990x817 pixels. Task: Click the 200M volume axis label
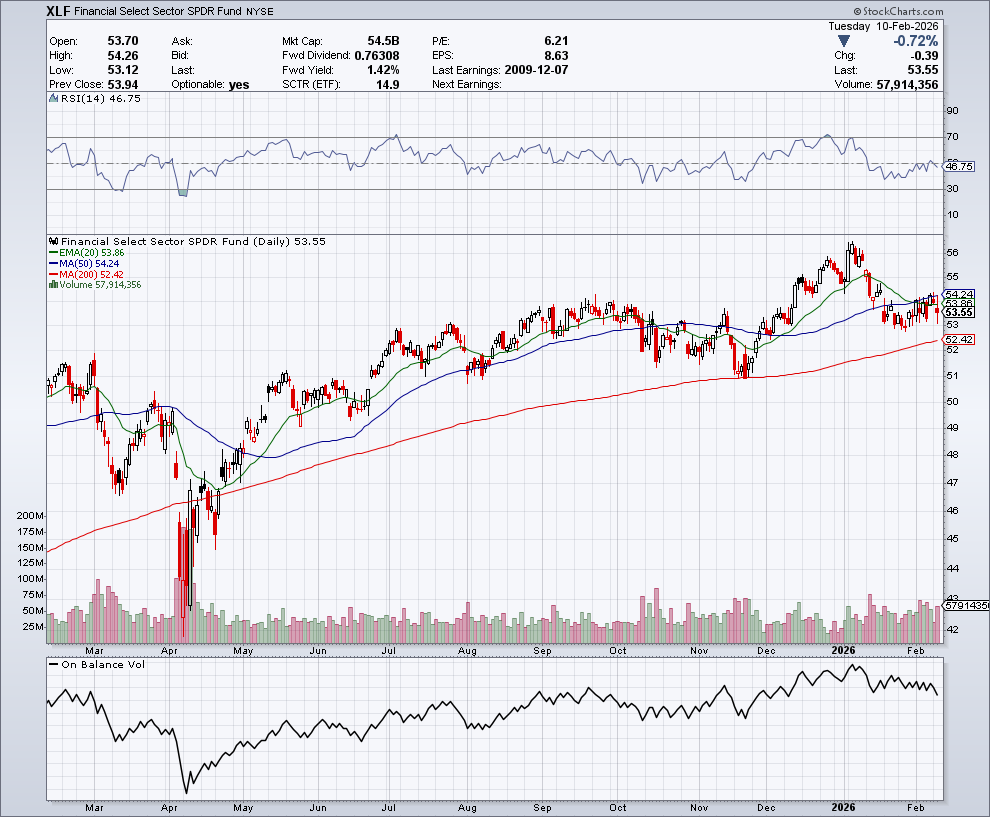pos(30,516)
